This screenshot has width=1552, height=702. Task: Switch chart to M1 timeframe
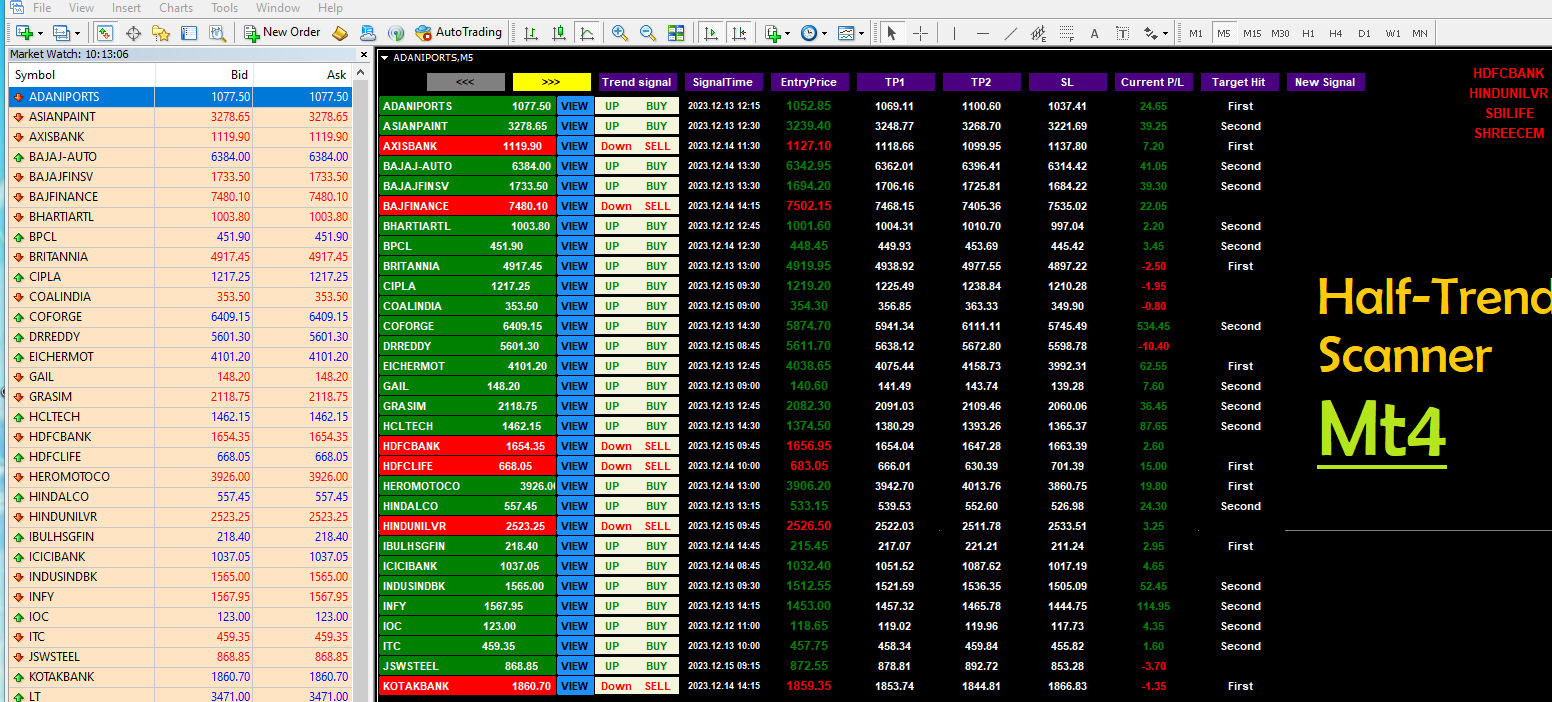pos(1196,33)
